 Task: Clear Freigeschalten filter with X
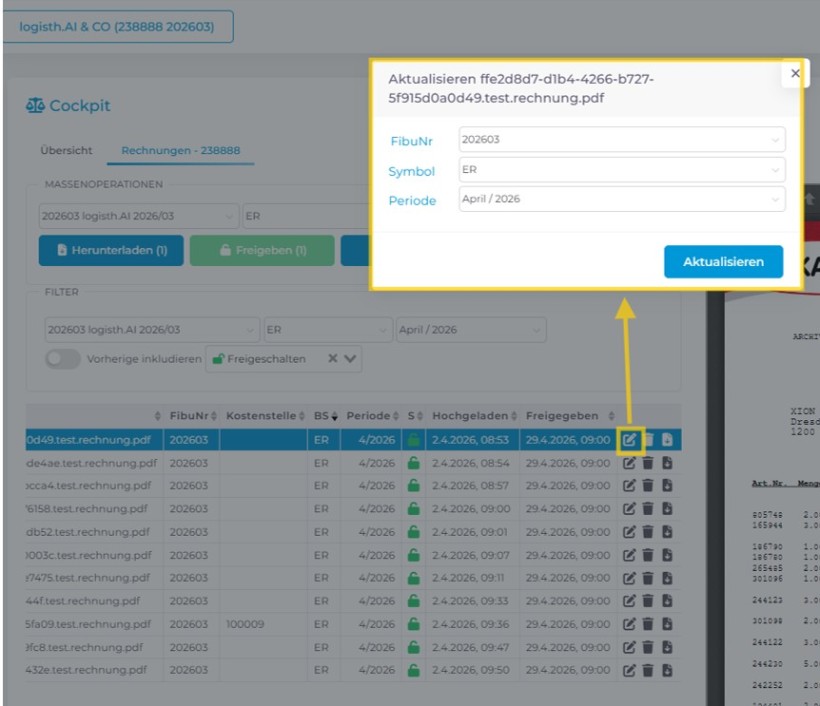[332, 359]
